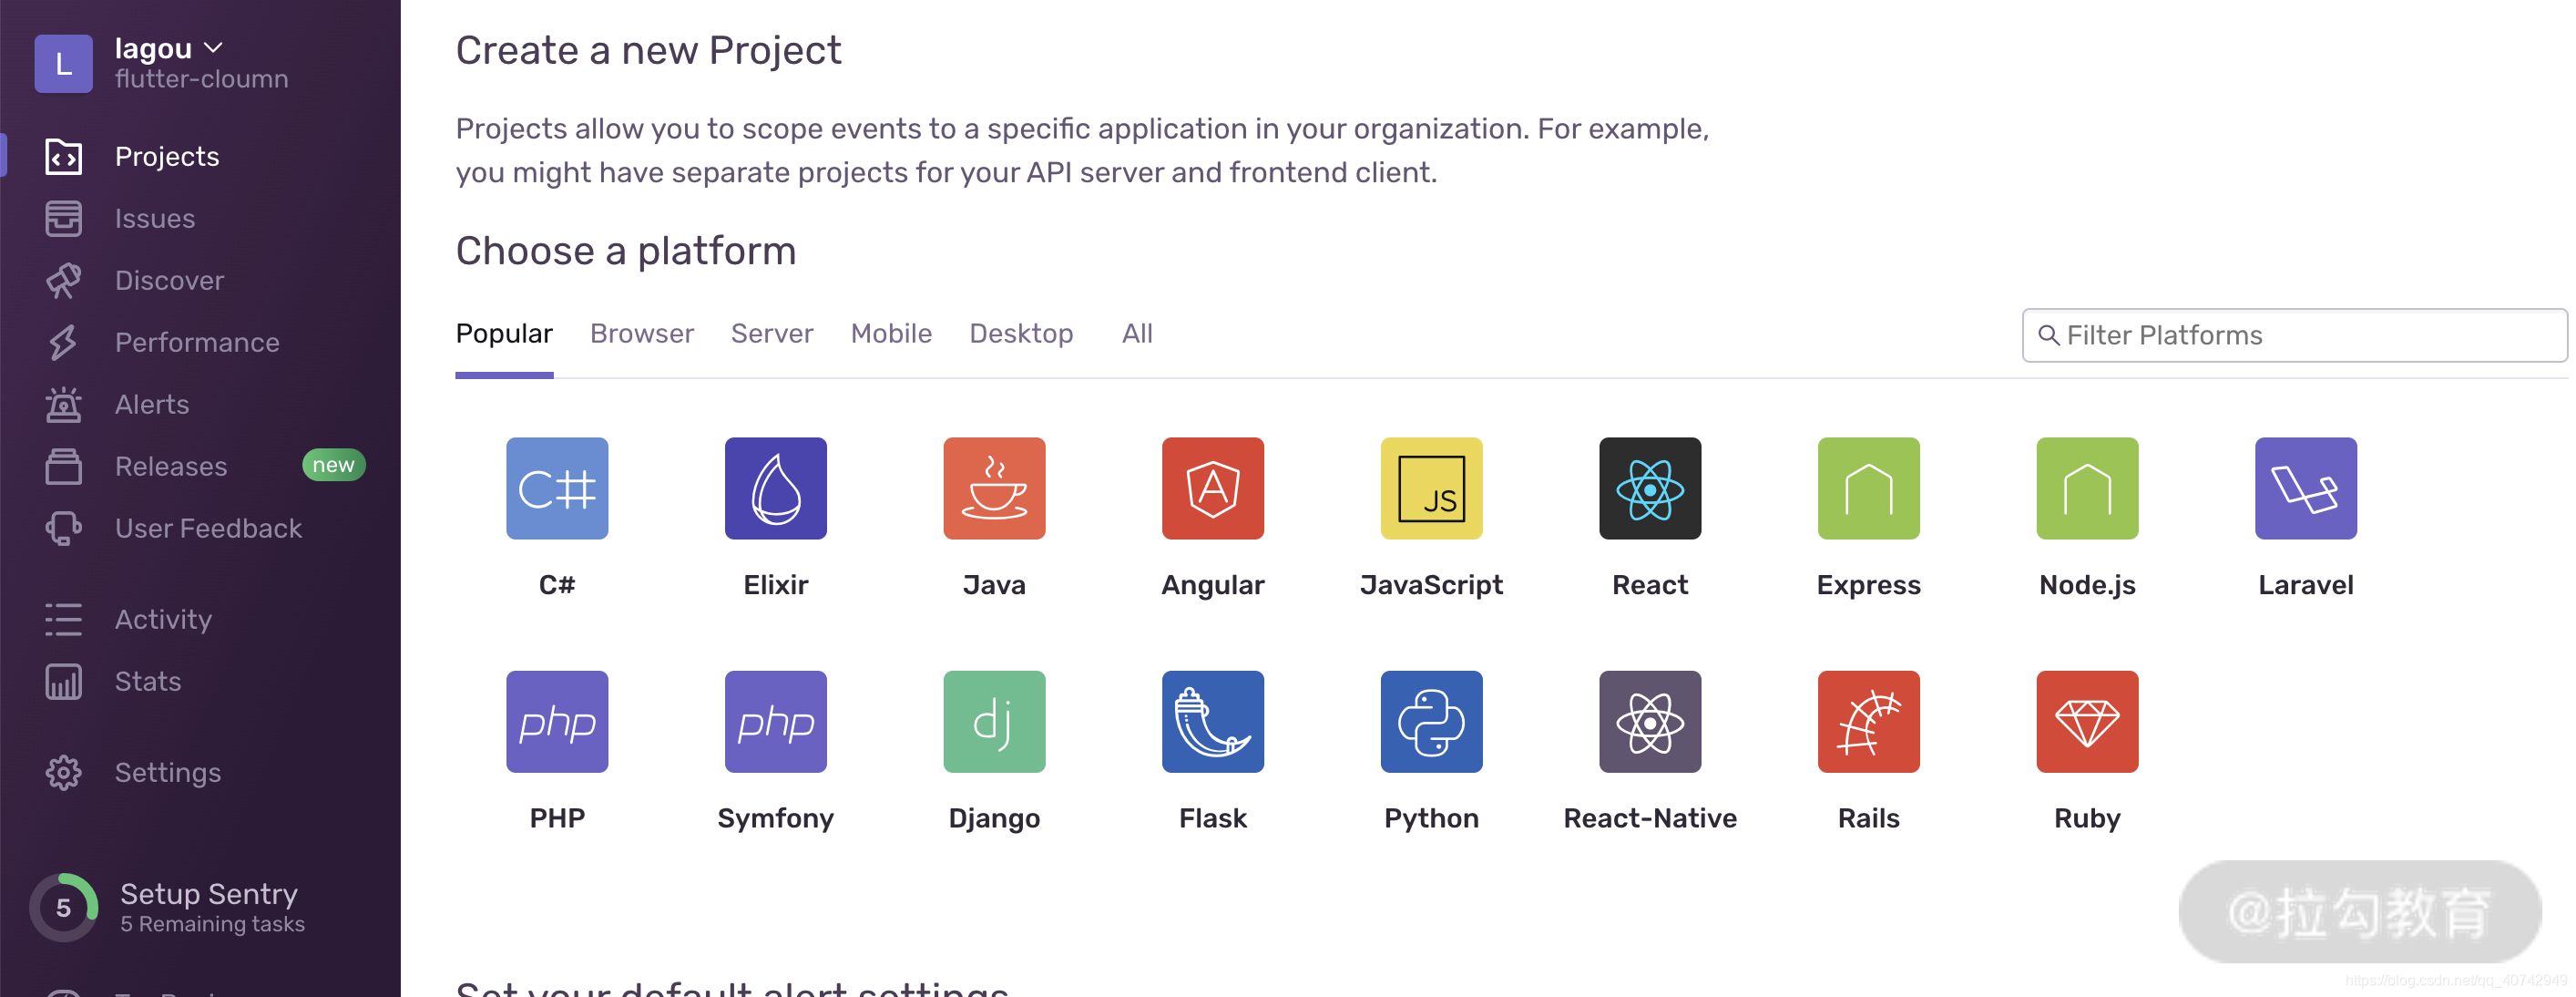Go to the Performance page
Screen dimensions: 2576x997
(197, 342)
